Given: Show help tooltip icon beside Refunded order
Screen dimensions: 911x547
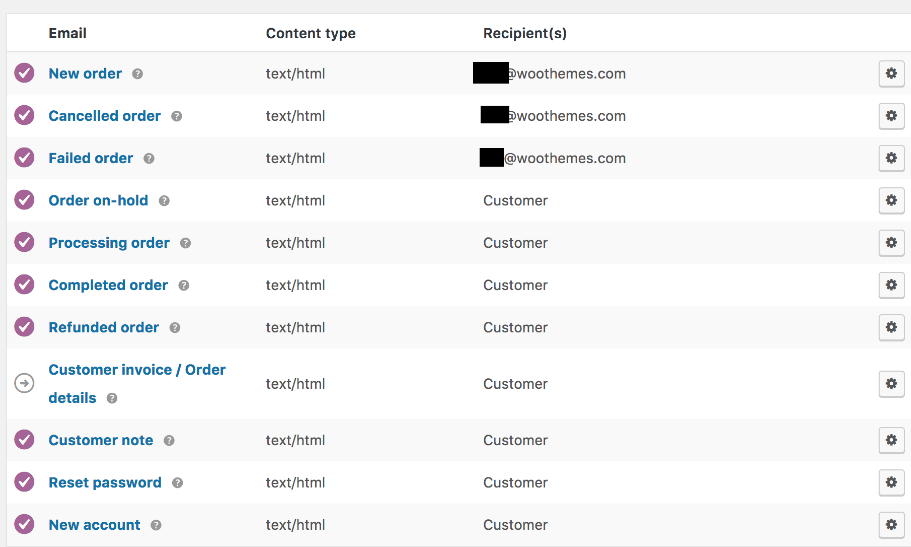Looking at the screenshot, I should tap(175, 328).
